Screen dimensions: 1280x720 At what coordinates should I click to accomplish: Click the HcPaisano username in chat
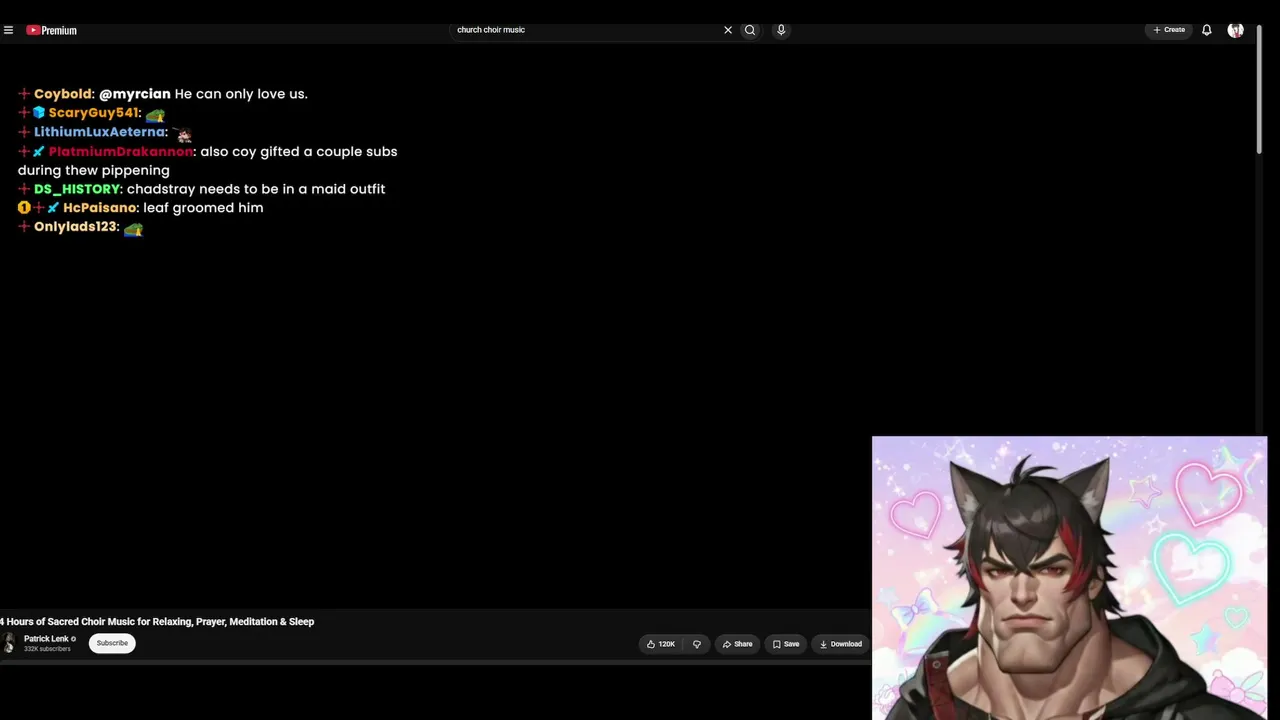100,208
